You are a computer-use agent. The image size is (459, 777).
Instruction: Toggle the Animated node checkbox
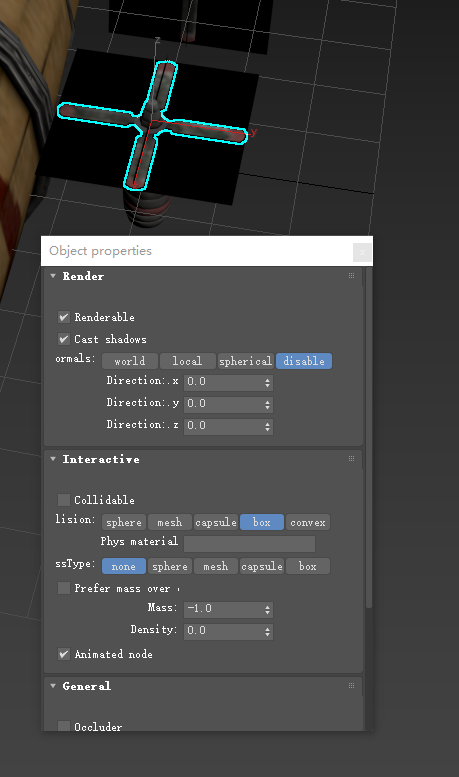click(x=63, y=655)
